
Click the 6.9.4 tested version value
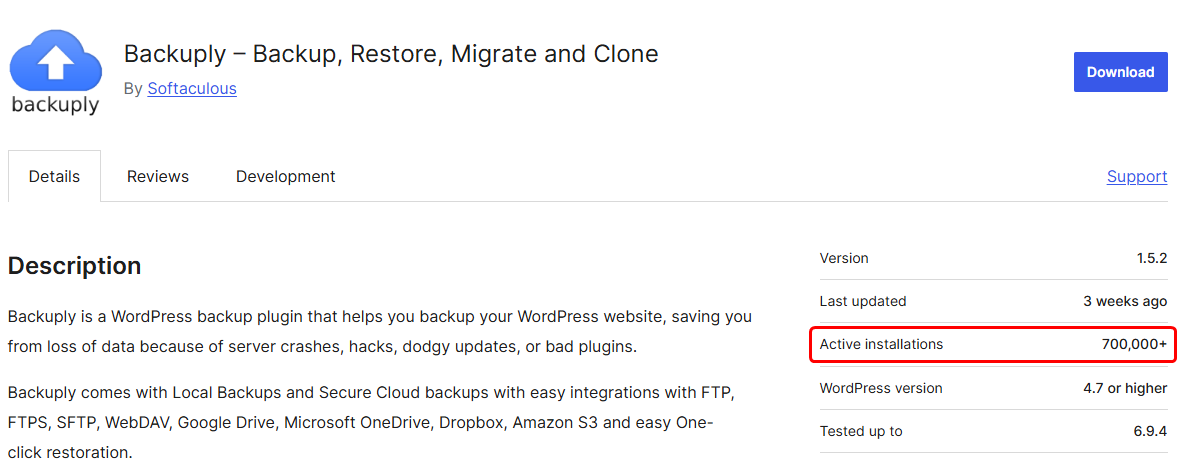coord(1151,431)
